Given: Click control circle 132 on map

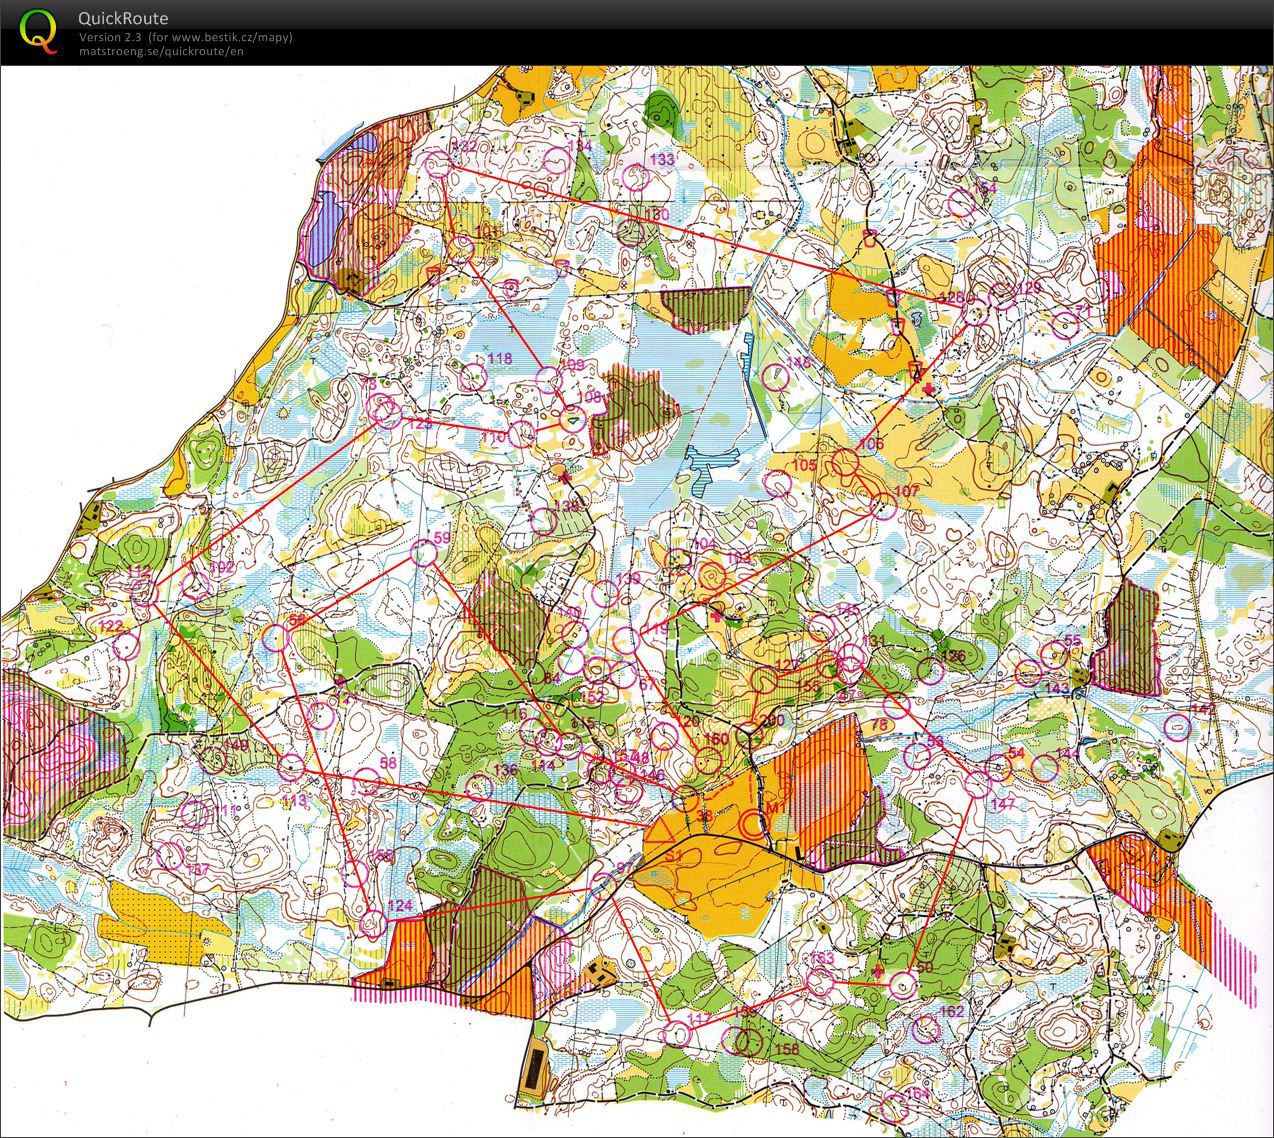Looking at the screenshot, I should point(439,165).
